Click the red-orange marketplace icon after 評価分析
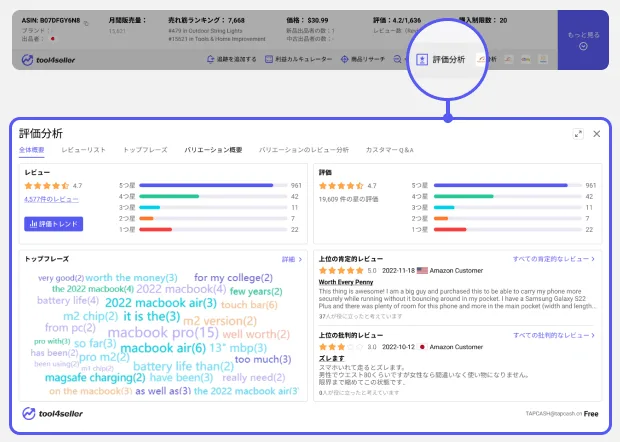Image resolution: width=620 pixels, height=442 pixels. 481,59
